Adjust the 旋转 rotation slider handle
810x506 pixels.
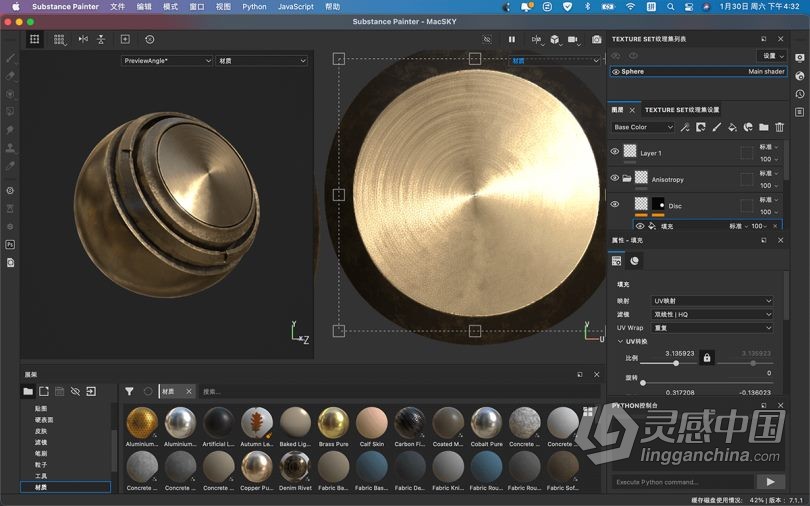643,383
